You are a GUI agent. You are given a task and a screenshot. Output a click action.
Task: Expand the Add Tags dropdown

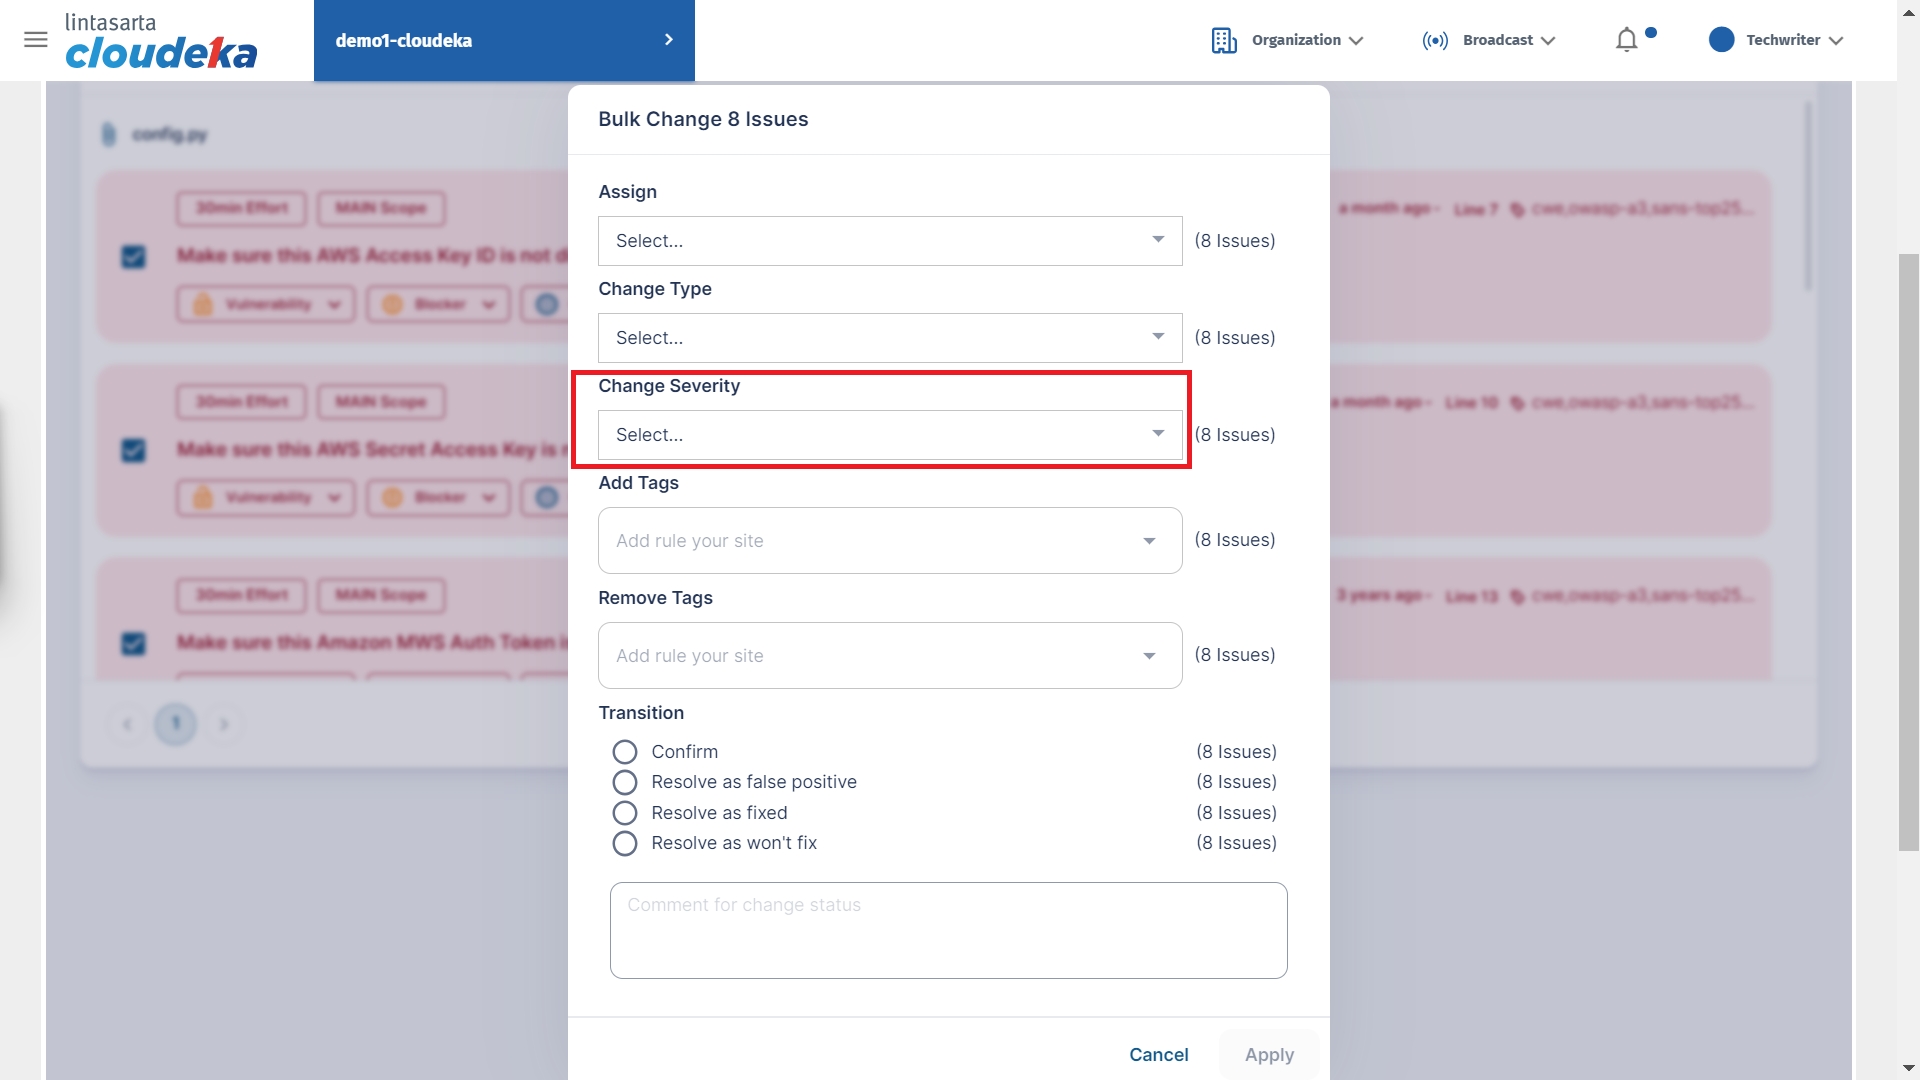tap(889, 541)
